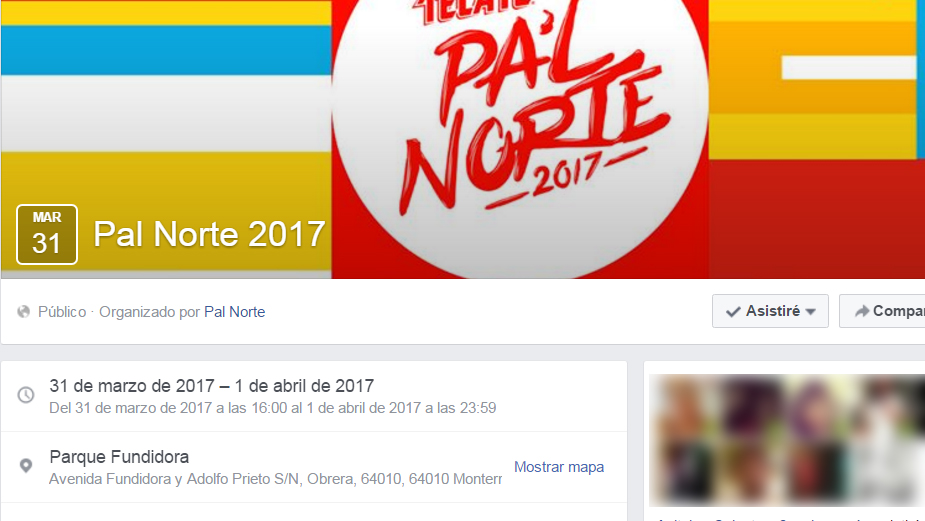This screenshot has width=925, height=521.
Task: Show the map with Mostrar mapa
Action: (559, 467)
